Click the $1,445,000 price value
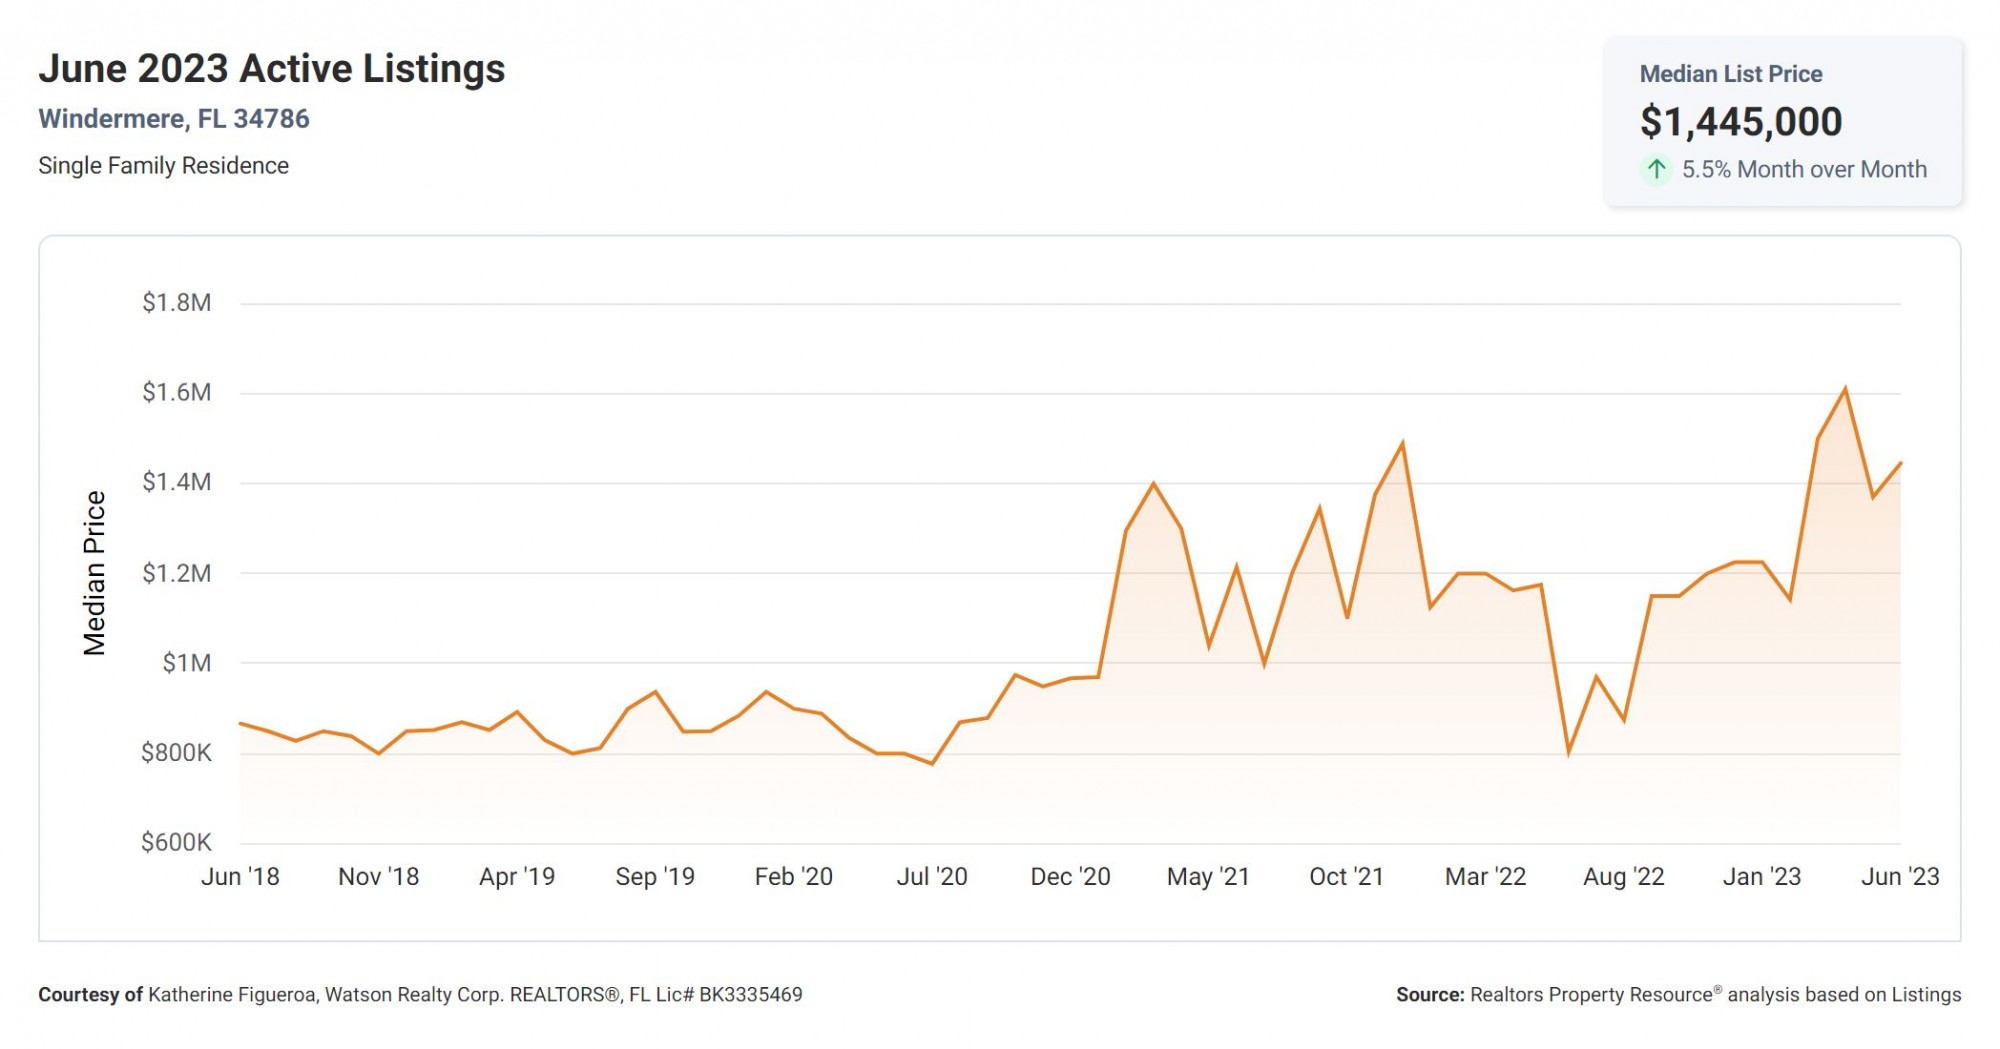The height and width of the screenshot is (1049, 2000). click(1740, 122)
